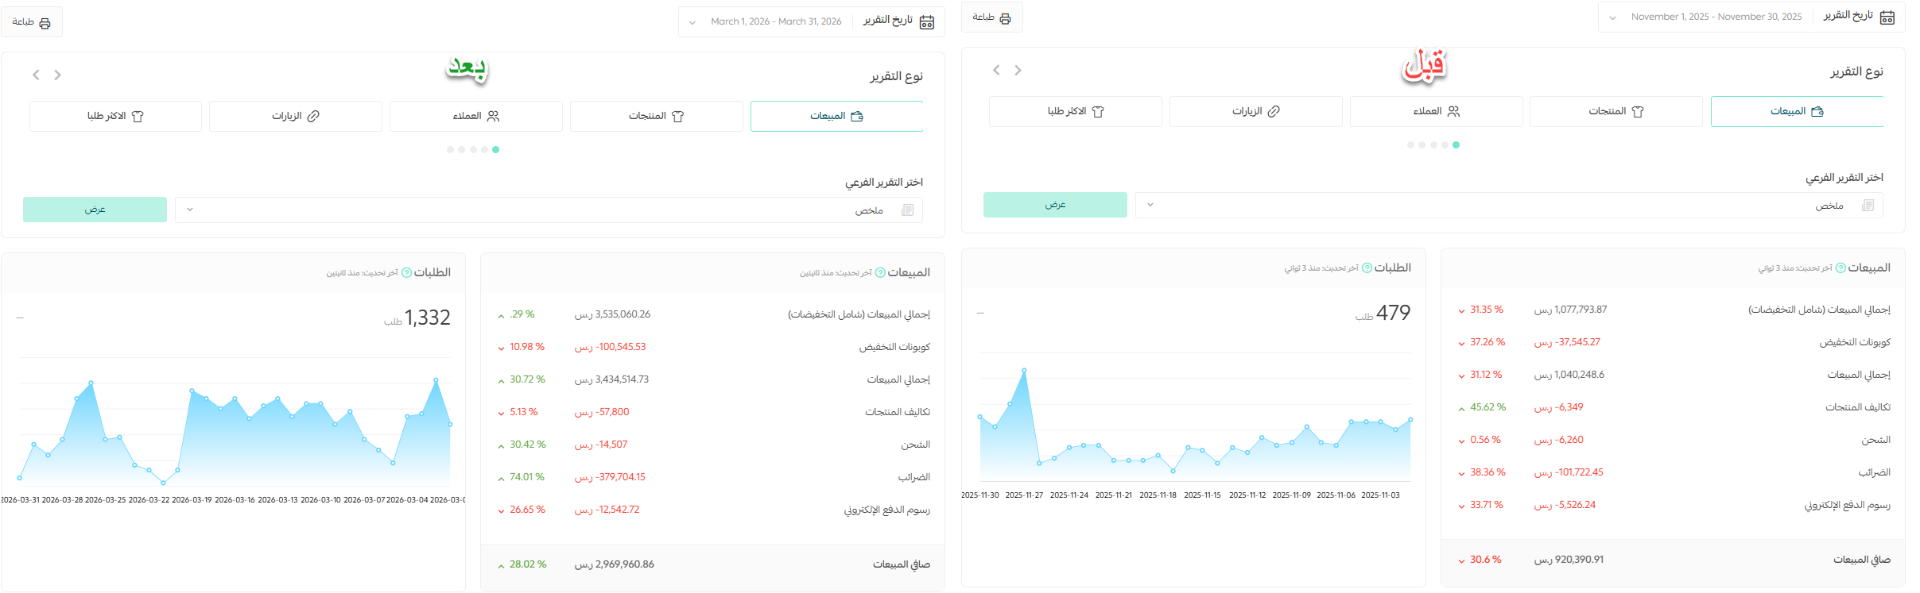1920x593 pixels.
Task: Select الزيارات tab in November 2025 report
Action: 1255,111
